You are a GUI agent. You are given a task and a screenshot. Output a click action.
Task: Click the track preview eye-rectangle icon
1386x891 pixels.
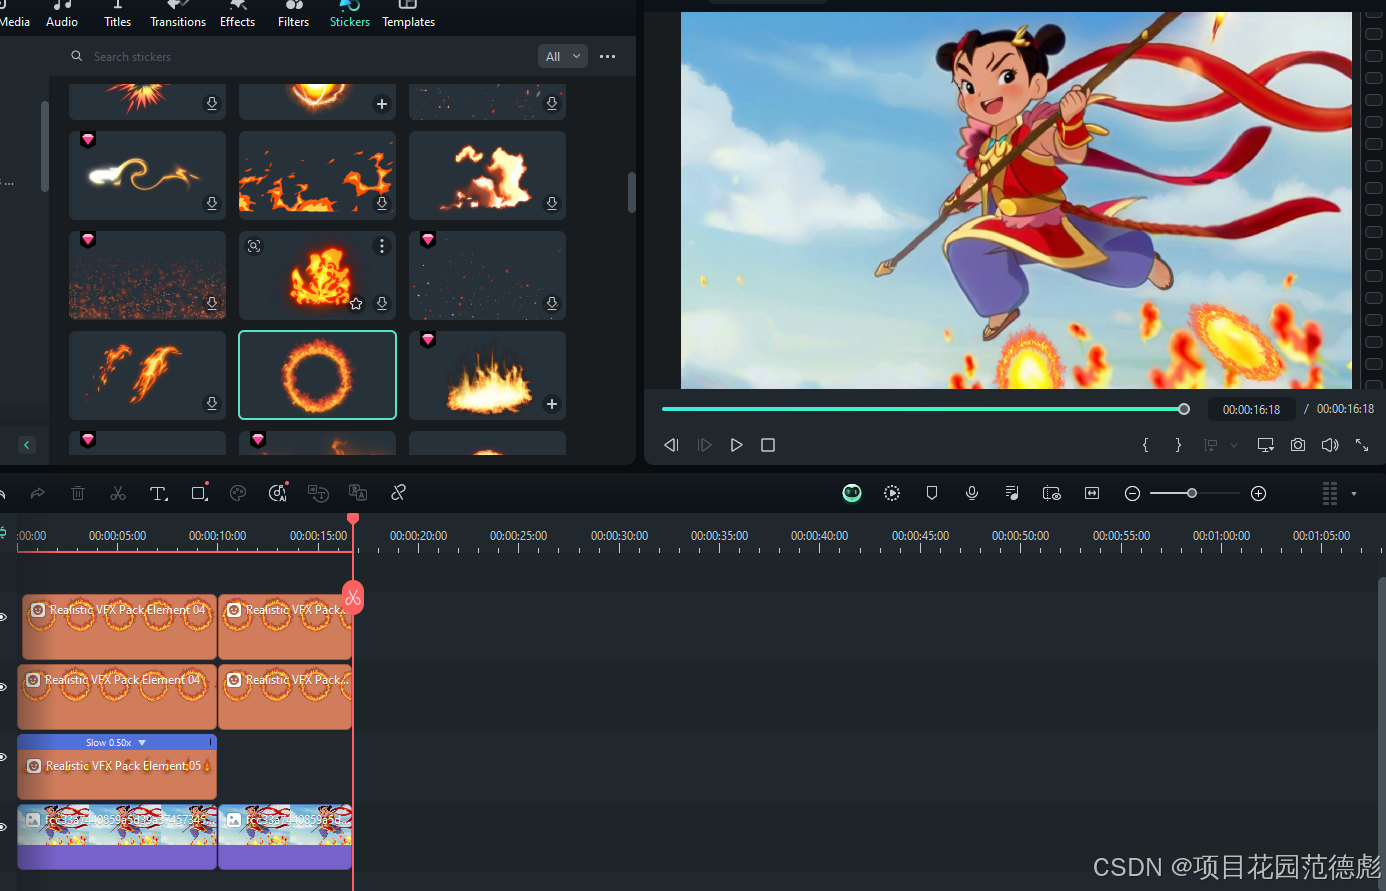(1052, 493)
